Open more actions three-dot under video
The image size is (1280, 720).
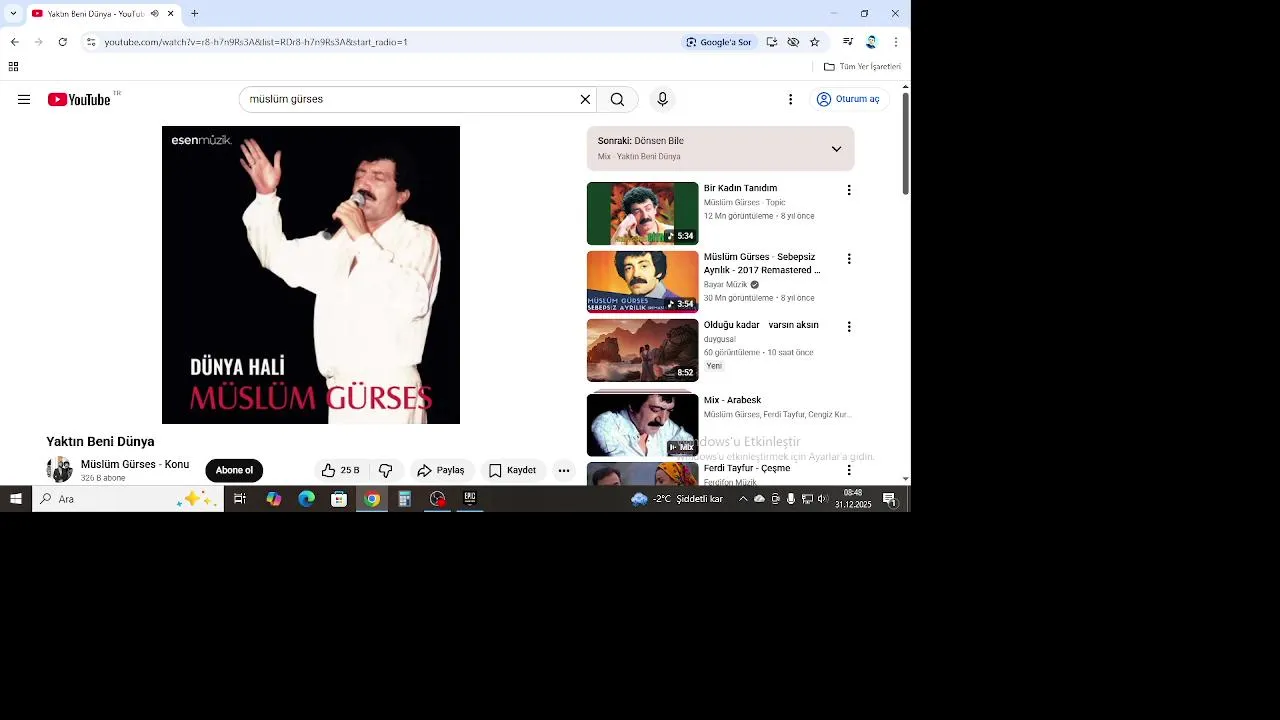564,470
